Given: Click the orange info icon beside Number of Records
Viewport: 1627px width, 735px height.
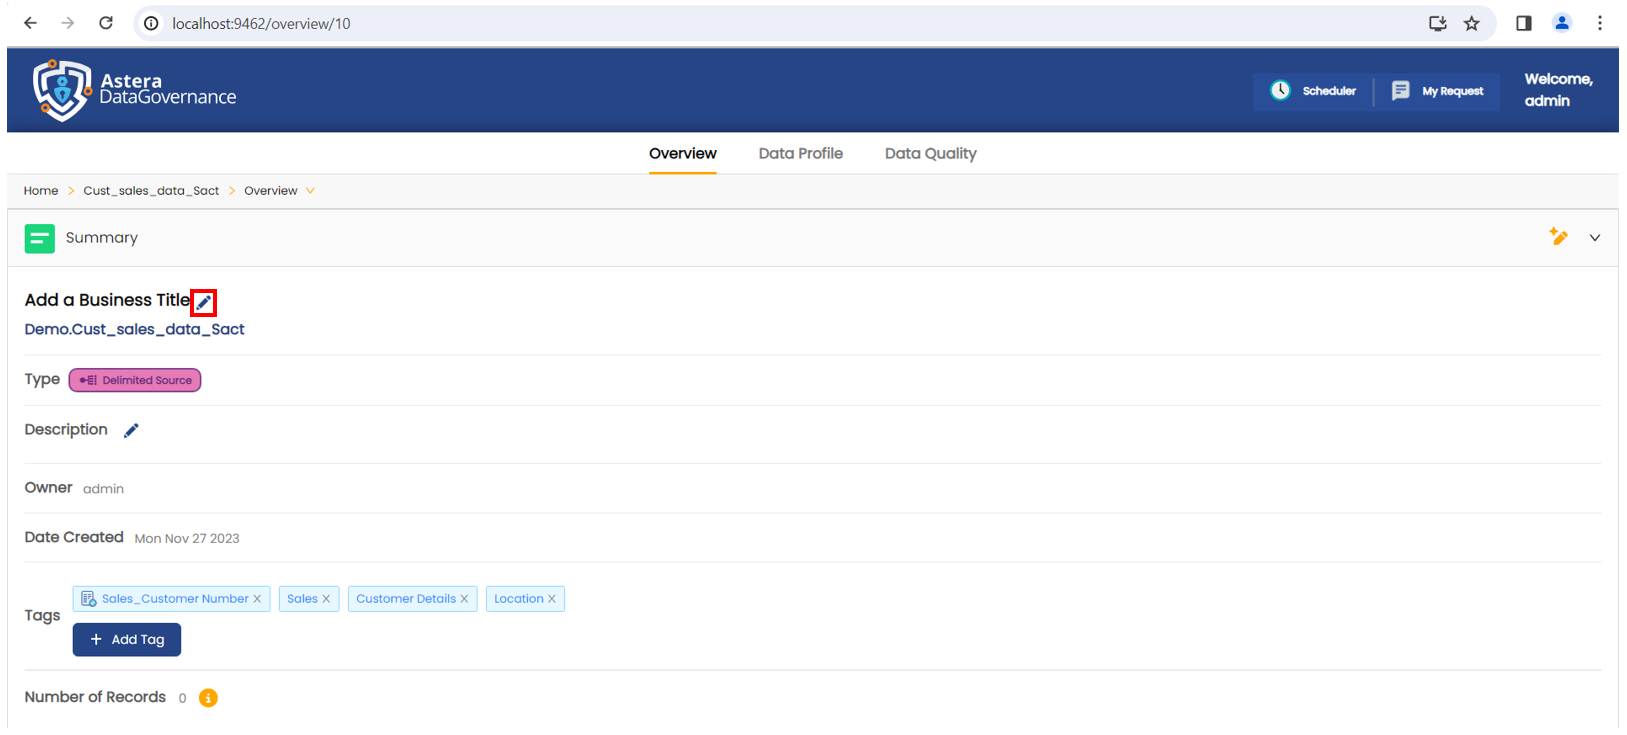Looking at the screenshot, I should 208,698.
